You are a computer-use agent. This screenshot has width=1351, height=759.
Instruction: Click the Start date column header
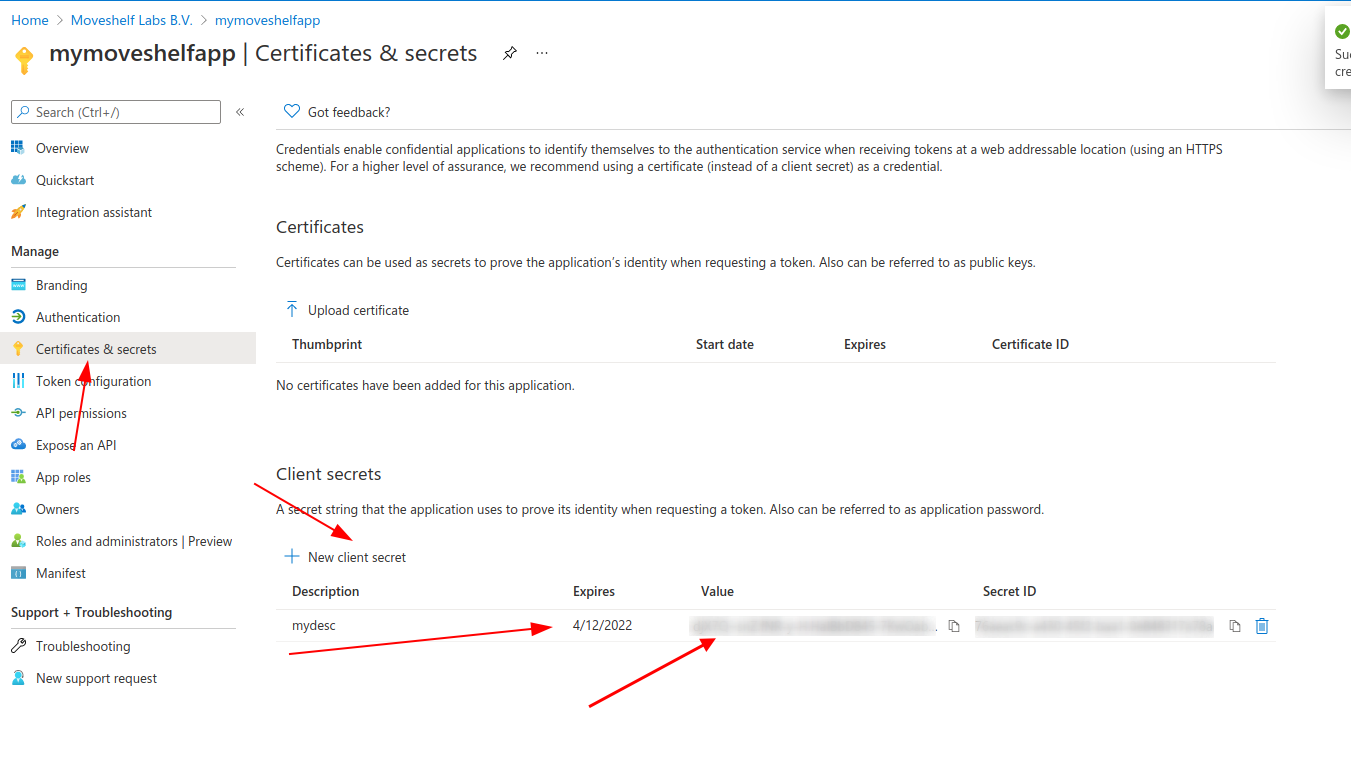tap(725, 344)
